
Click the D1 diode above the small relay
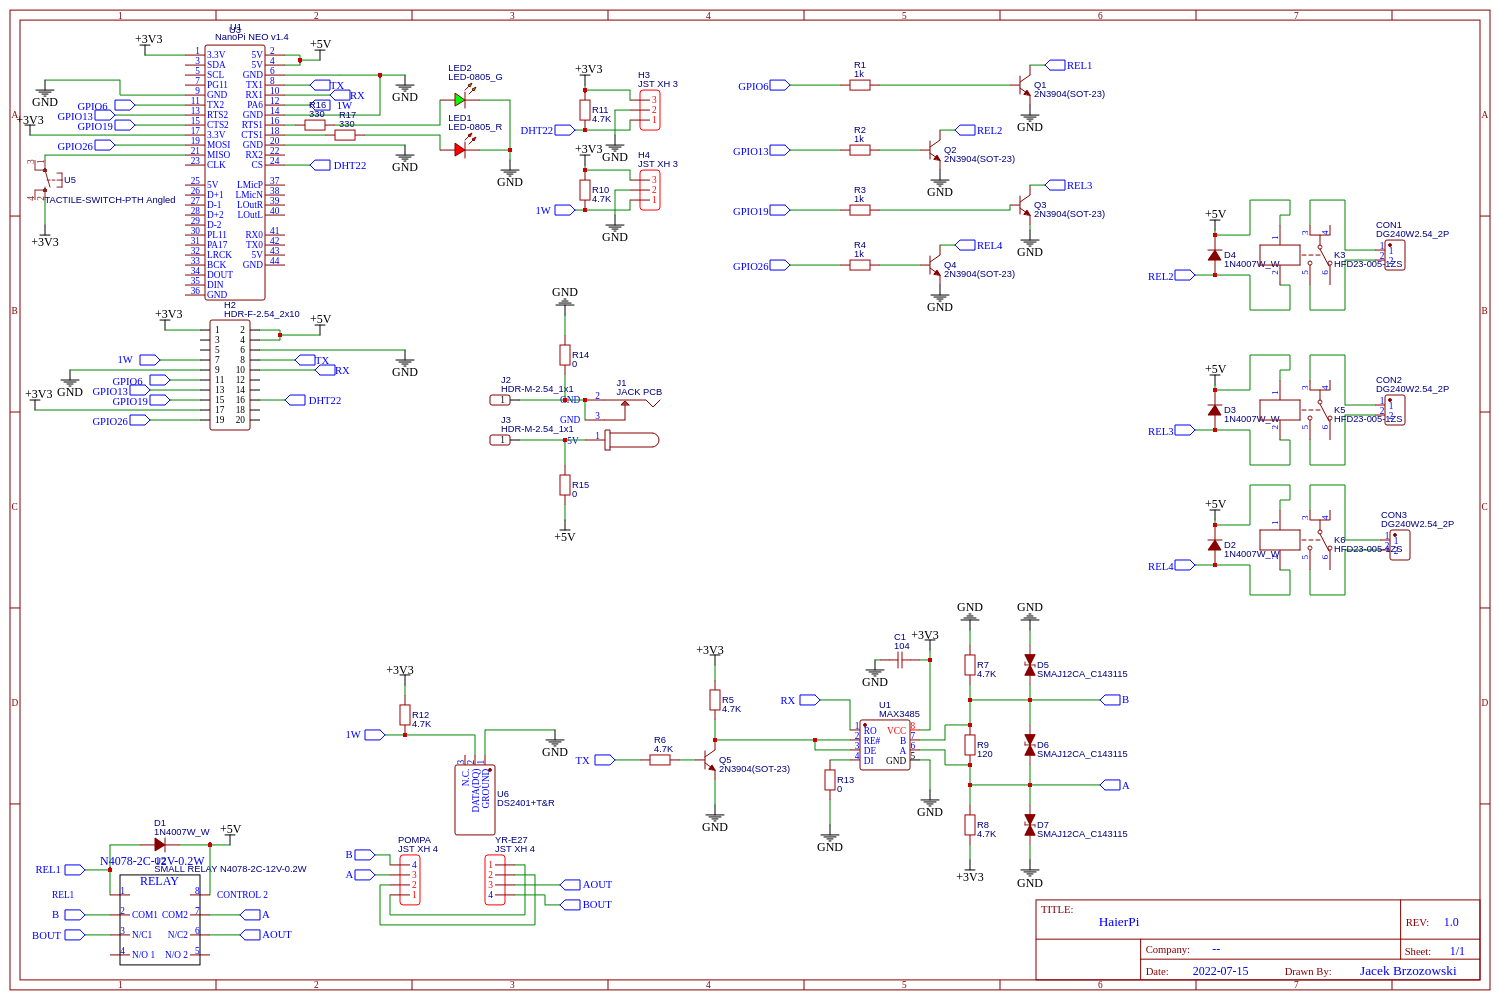pyautogui.click(x=160, y=845)
